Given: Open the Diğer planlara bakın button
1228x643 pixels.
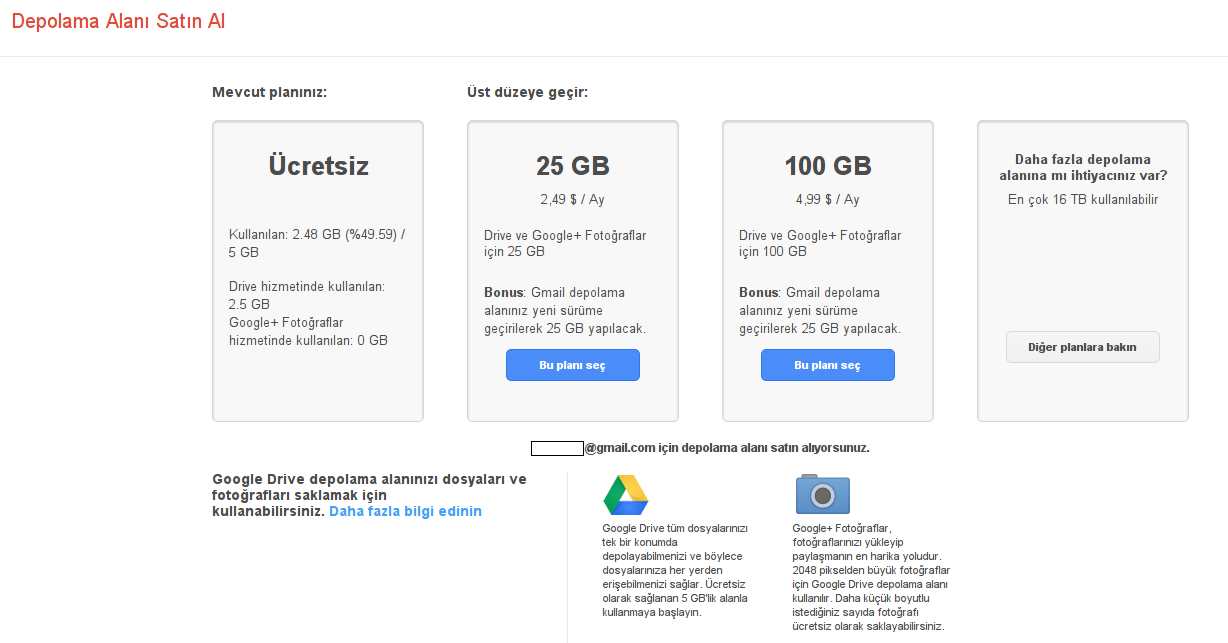Looking at the screenshot, I should coord(1083,347).
